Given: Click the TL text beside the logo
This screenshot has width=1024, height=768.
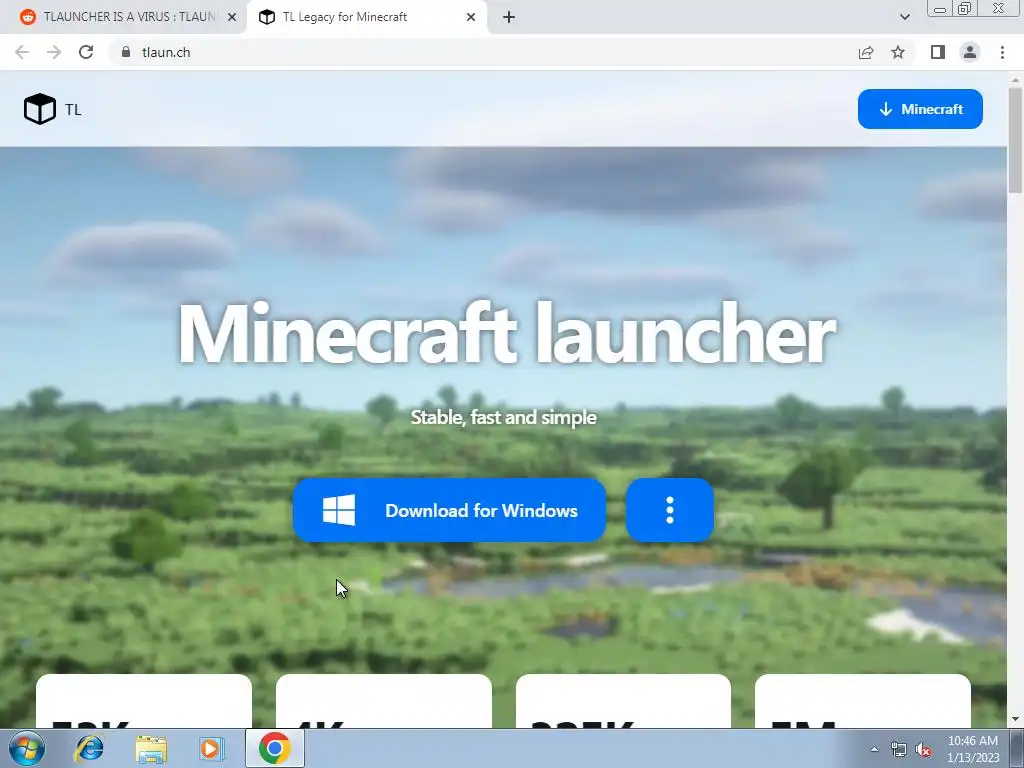Looking at the screenshot, I should [x=73, y=110].
